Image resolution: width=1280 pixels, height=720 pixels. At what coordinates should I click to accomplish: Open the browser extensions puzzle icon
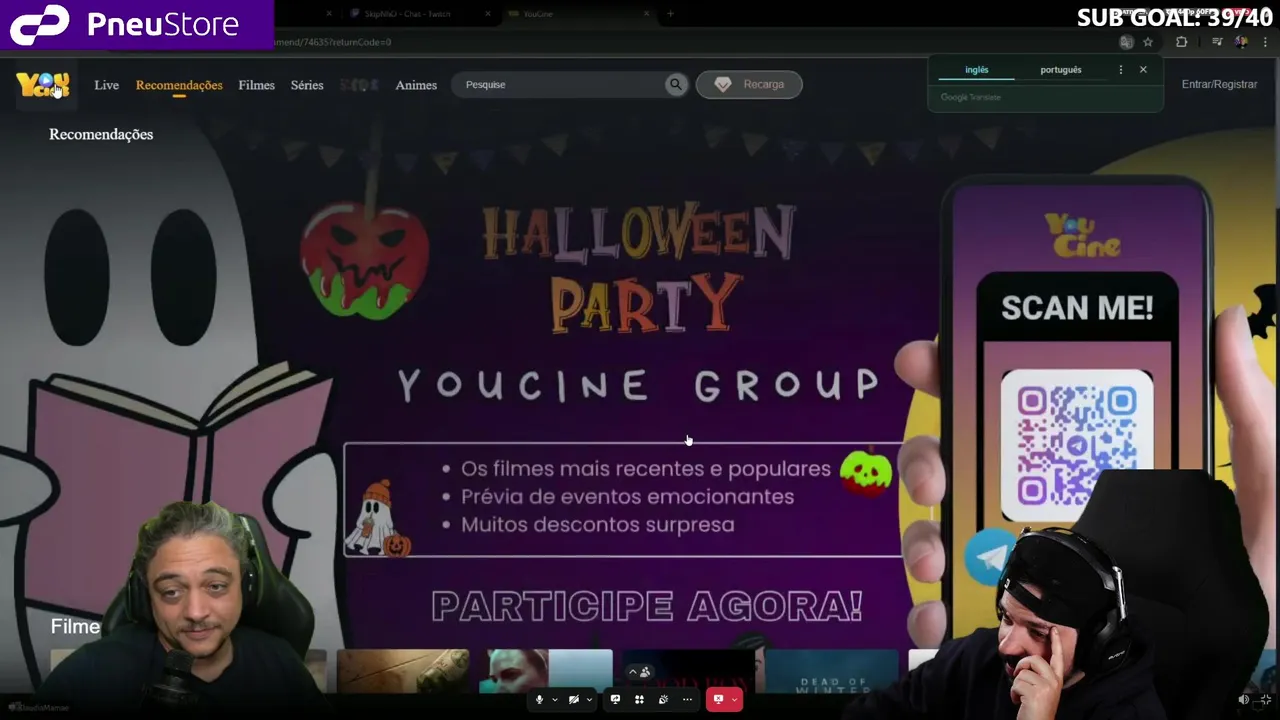1181,42
